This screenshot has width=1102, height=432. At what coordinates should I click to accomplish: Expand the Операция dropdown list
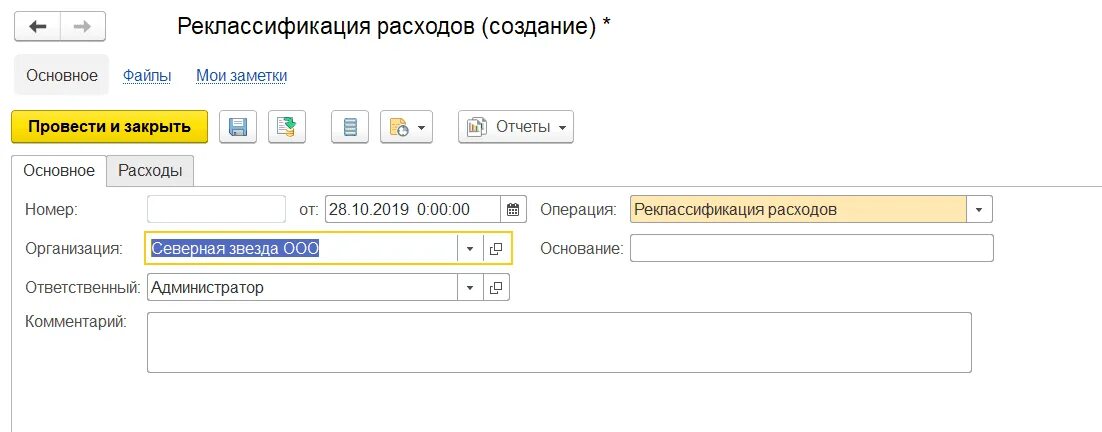pyautogui.click(x=979, y=209)
